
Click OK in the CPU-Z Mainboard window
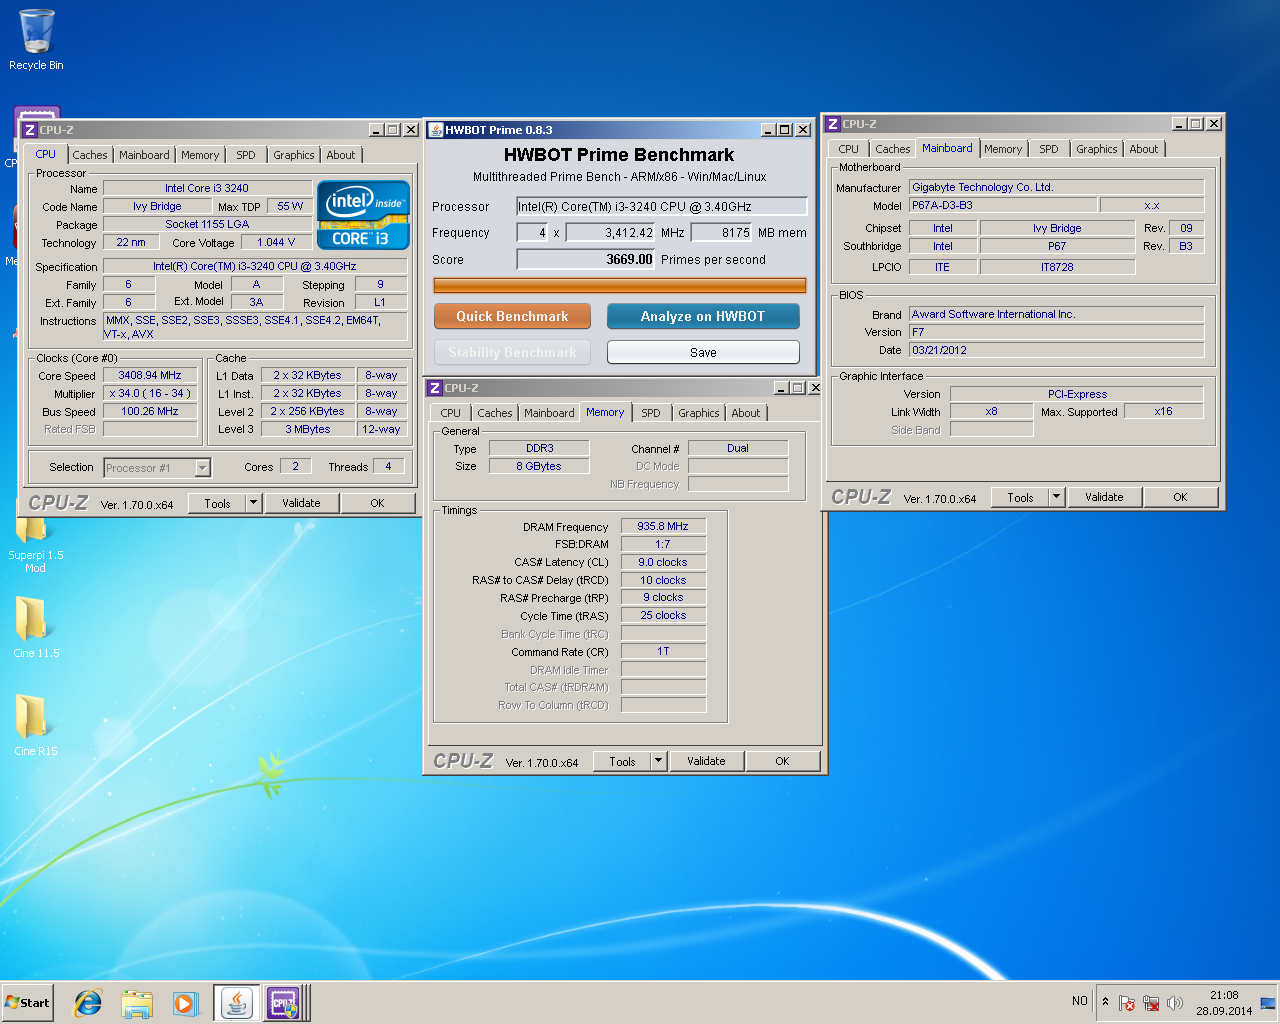tap(1180, 497)
